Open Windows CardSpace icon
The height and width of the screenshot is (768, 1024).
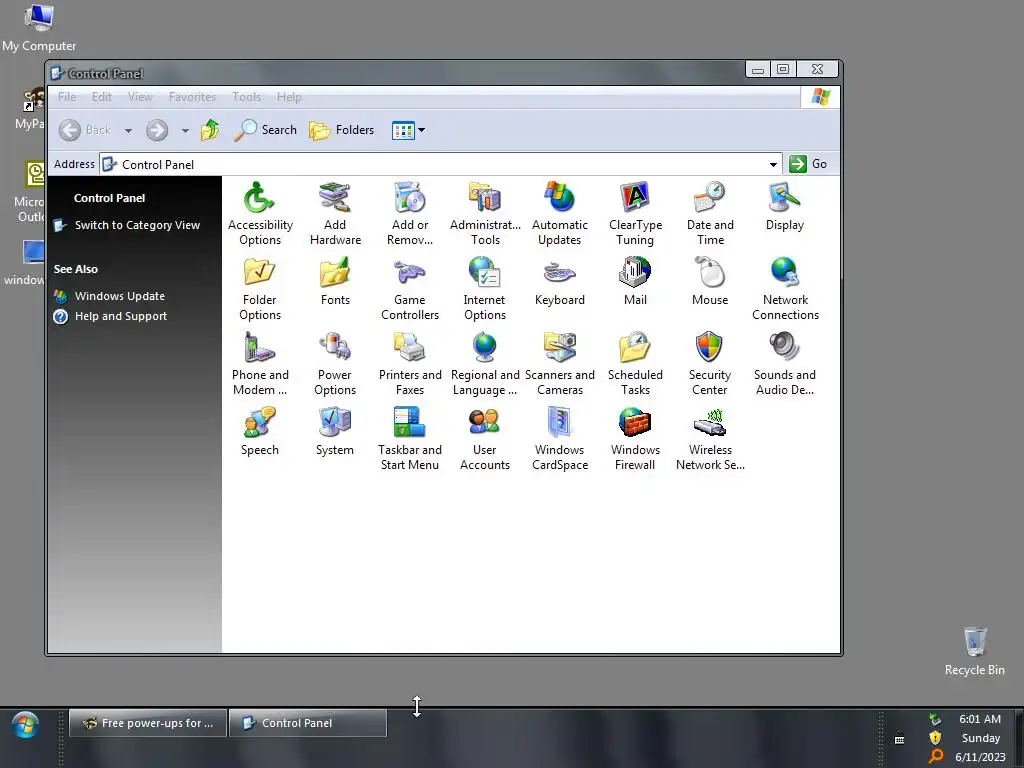pos(560,439)
